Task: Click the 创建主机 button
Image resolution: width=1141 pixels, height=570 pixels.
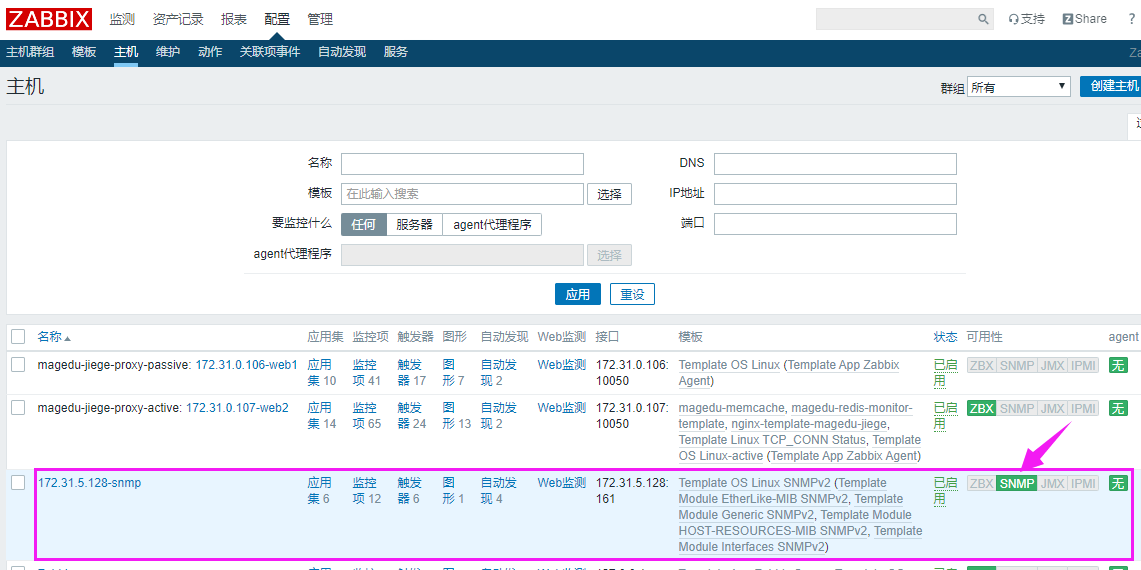Action: click(x=1110, y=86)
